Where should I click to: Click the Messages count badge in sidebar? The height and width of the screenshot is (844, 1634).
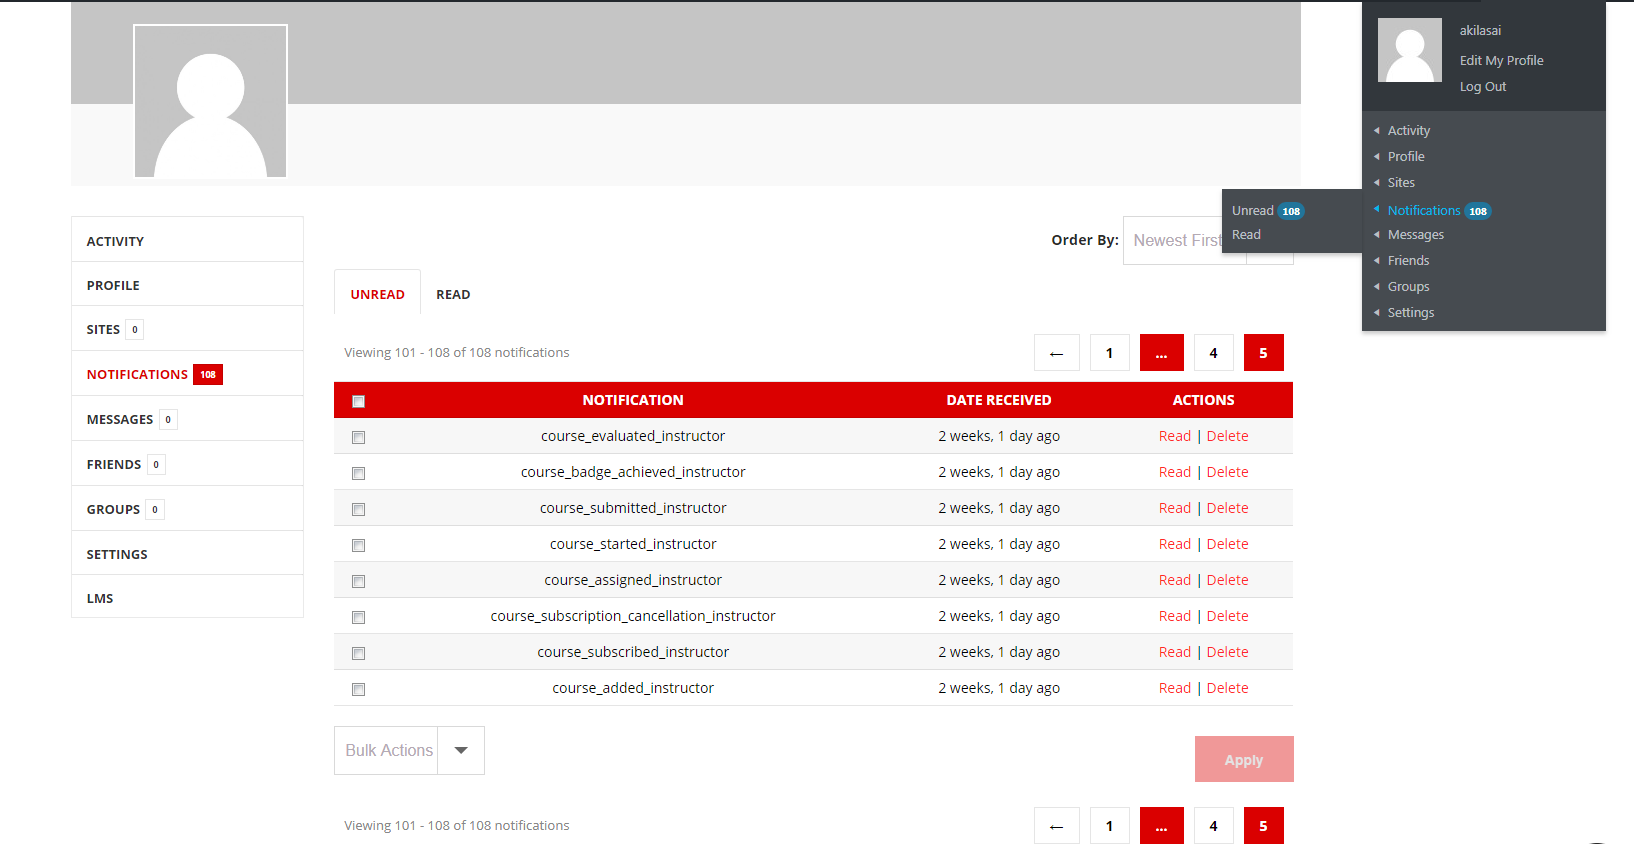pyautogui.click(x=168, y=420)
